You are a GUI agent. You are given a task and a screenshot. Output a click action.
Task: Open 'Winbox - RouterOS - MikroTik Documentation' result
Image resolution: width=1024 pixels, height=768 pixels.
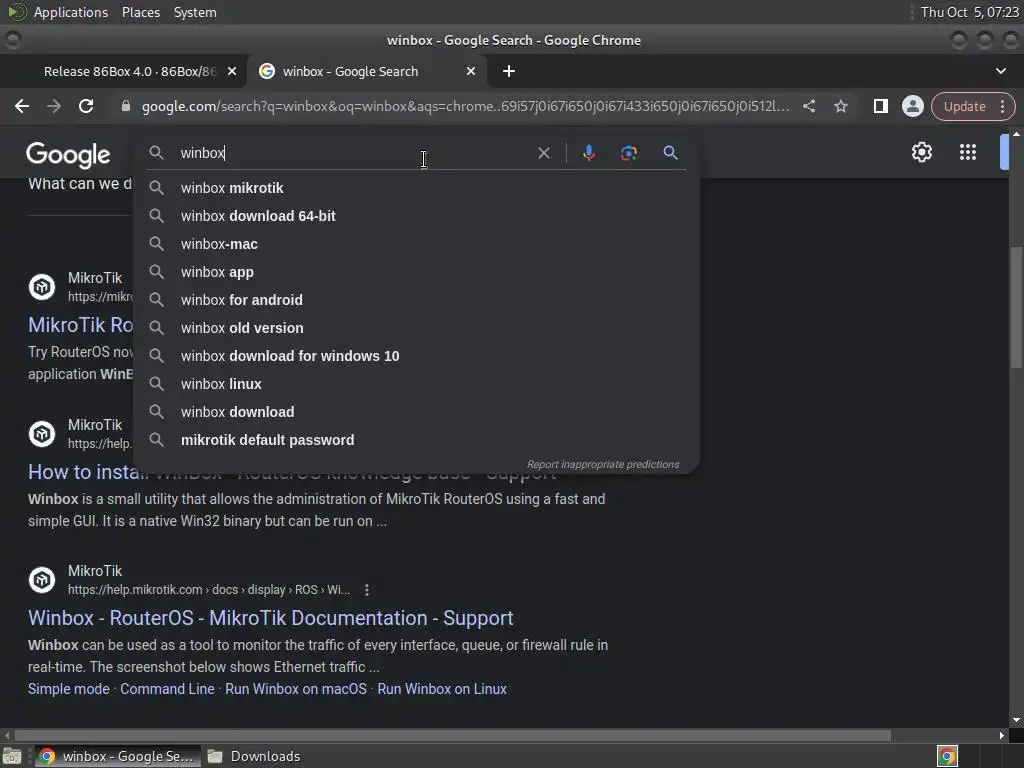[x=270, y=618]
